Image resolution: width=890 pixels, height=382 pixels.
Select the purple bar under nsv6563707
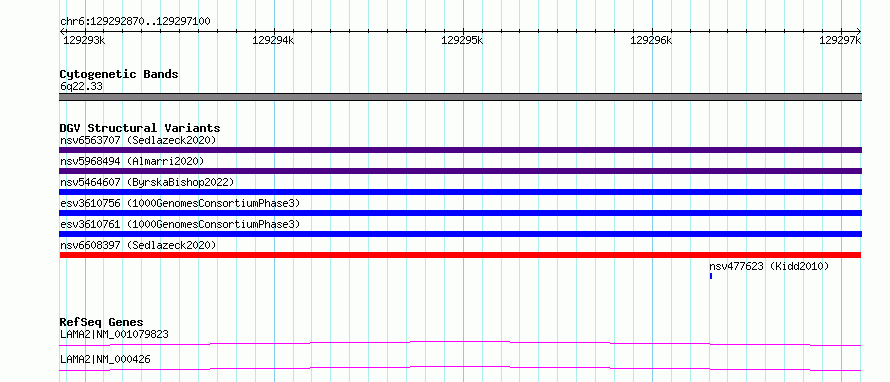click(x=460, y=150)
